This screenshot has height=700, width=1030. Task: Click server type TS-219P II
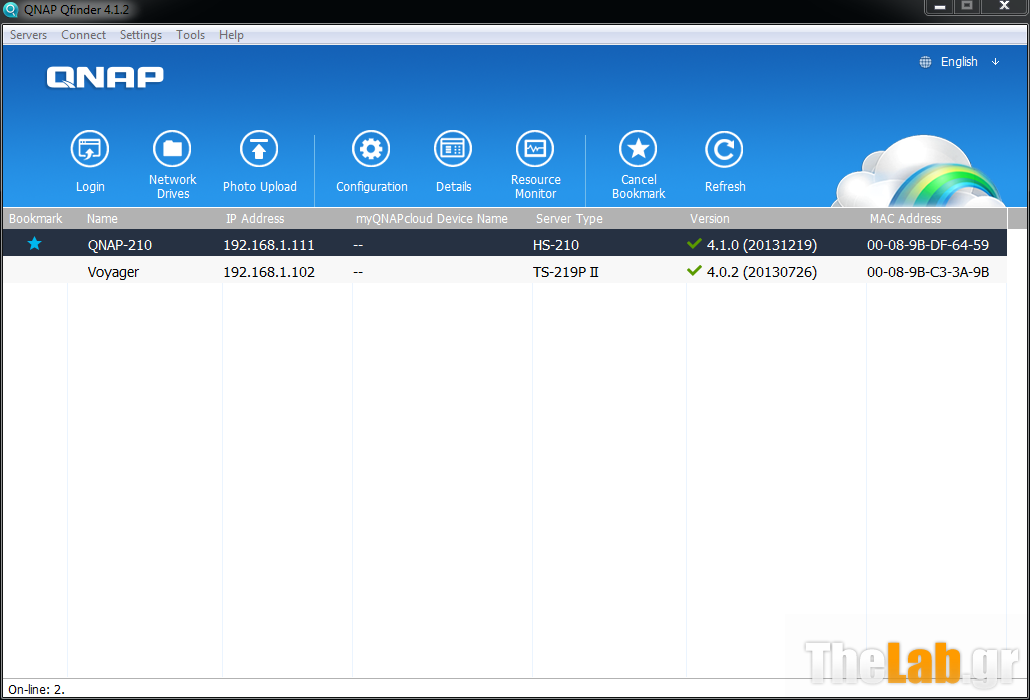(x=566, y=272)
